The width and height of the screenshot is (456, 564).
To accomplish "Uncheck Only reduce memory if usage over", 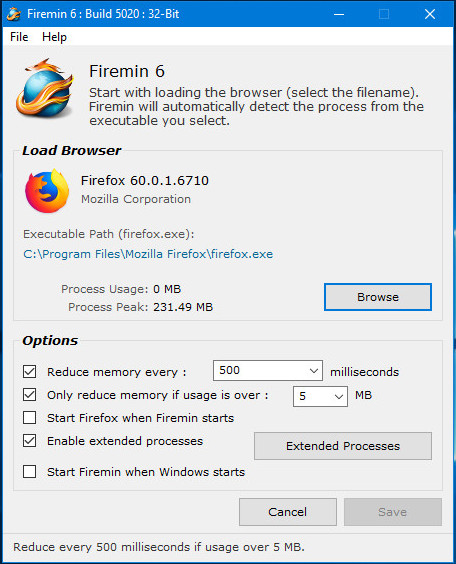I will coord(29,395).
